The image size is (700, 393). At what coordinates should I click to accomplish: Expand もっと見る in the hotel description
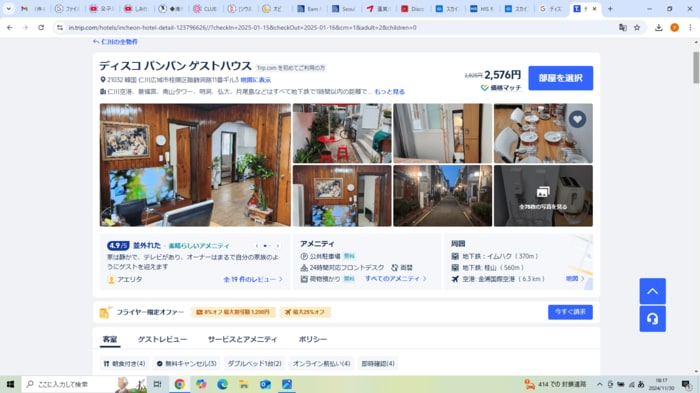click(x=389, y=92)
